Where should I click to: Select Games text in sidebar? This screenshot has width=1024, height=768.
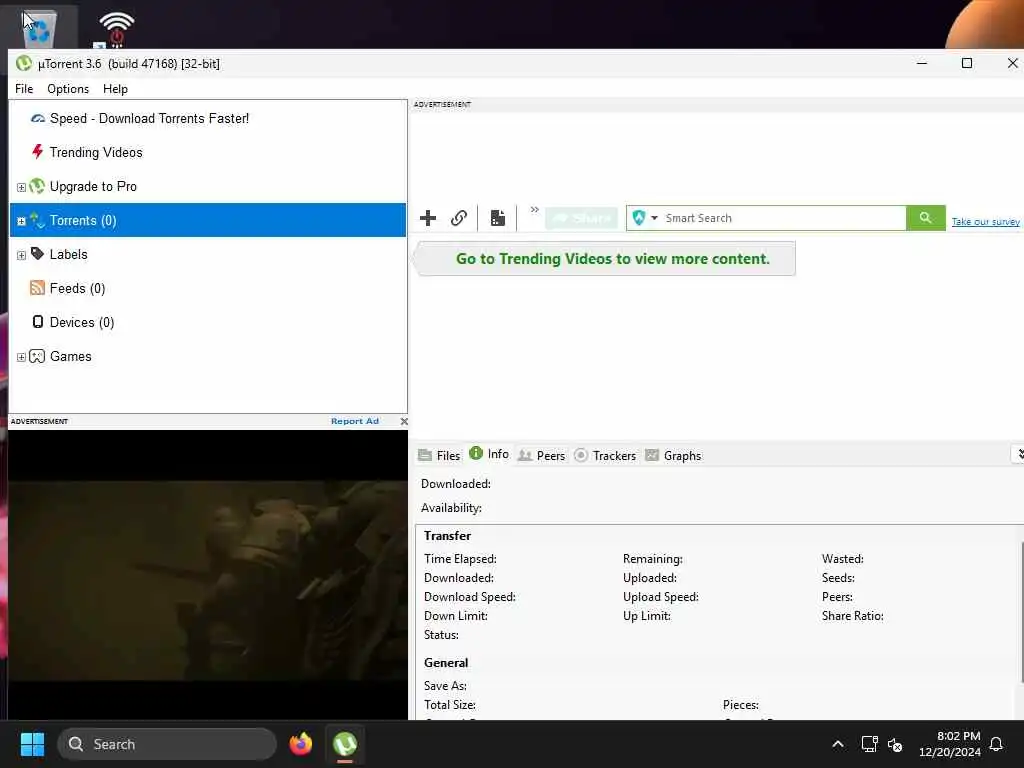[x=71, y=357]
